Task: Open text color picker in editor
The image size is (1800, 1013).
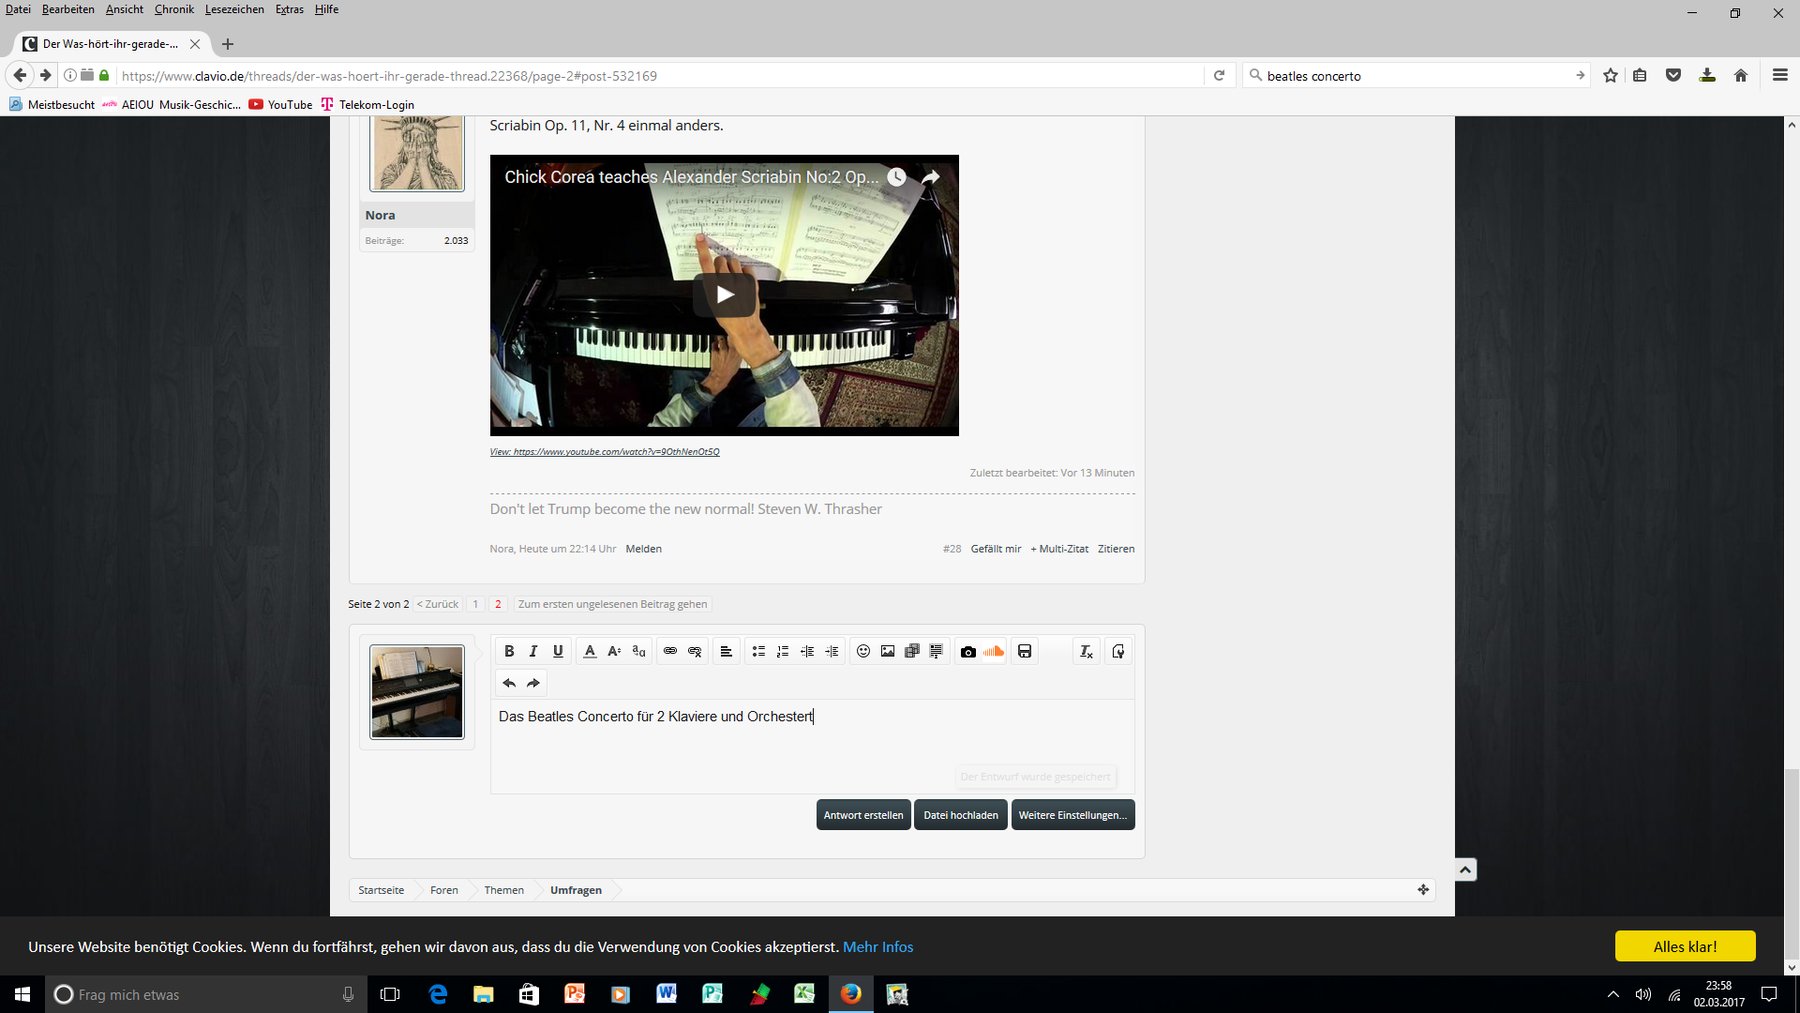Action: pyautogui.click(x=590, y=651)
